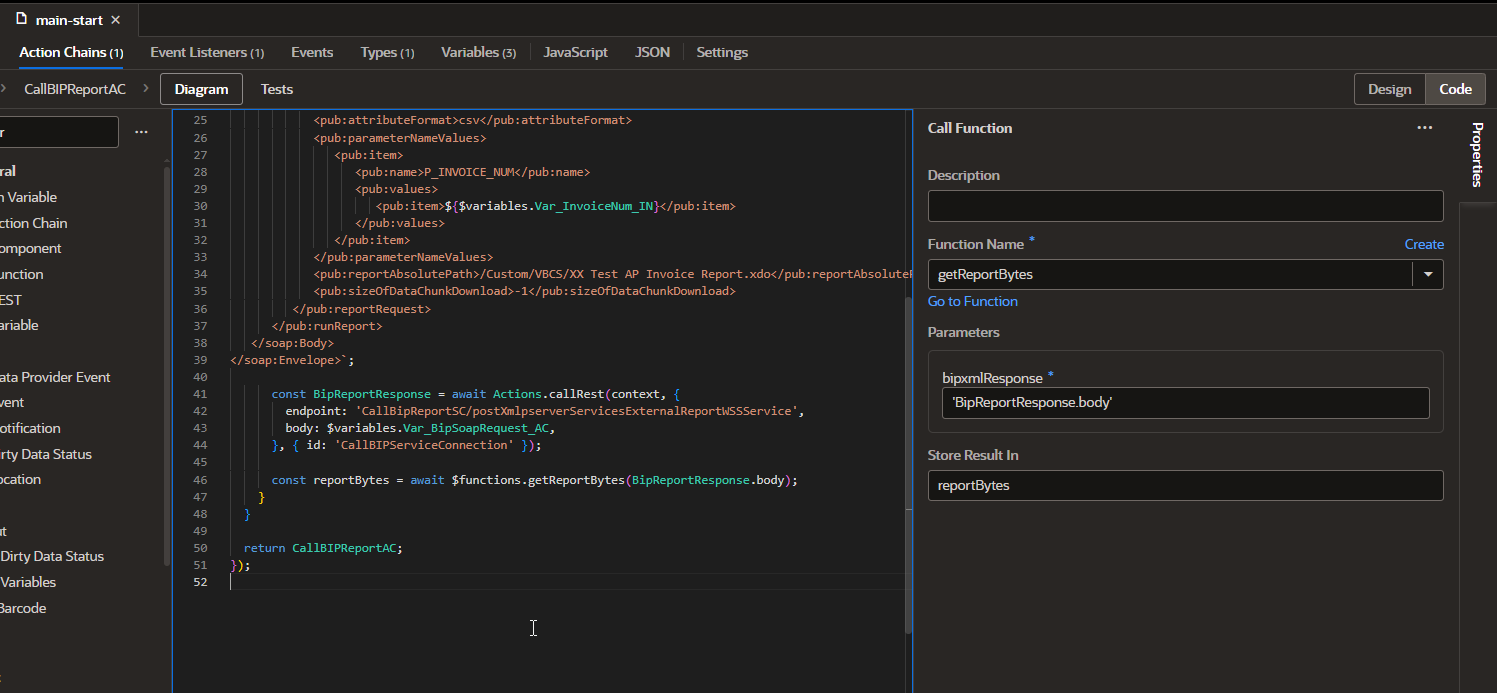Screen dimensions: 1497x693
Task: Click 'P_INVOICE_NUM' text in code
Action: (x=469, y=172)
